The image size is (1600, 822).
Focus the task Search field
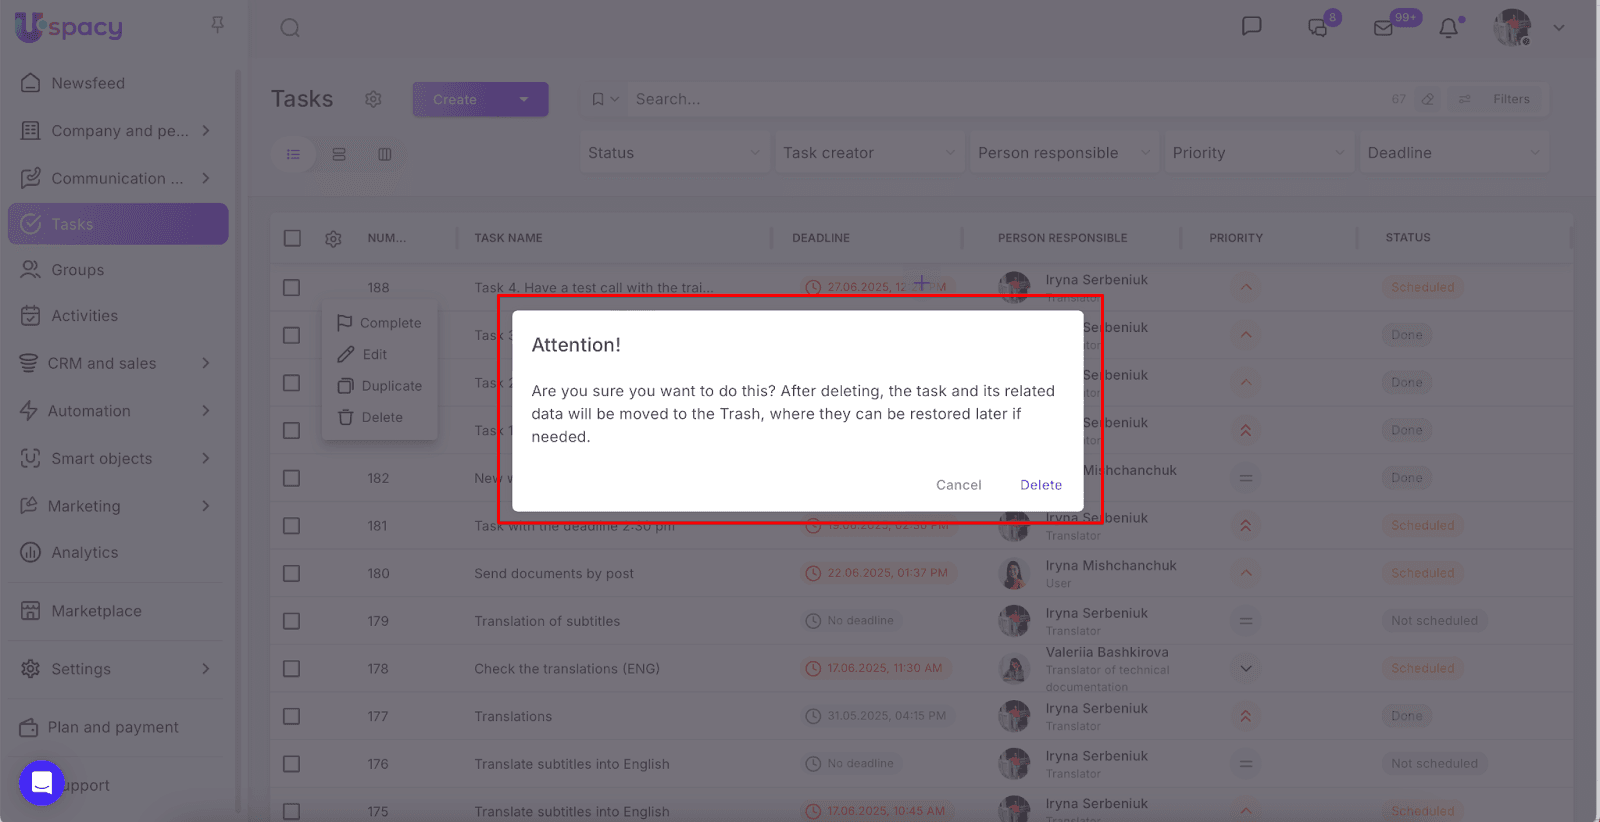point(1005,99)
